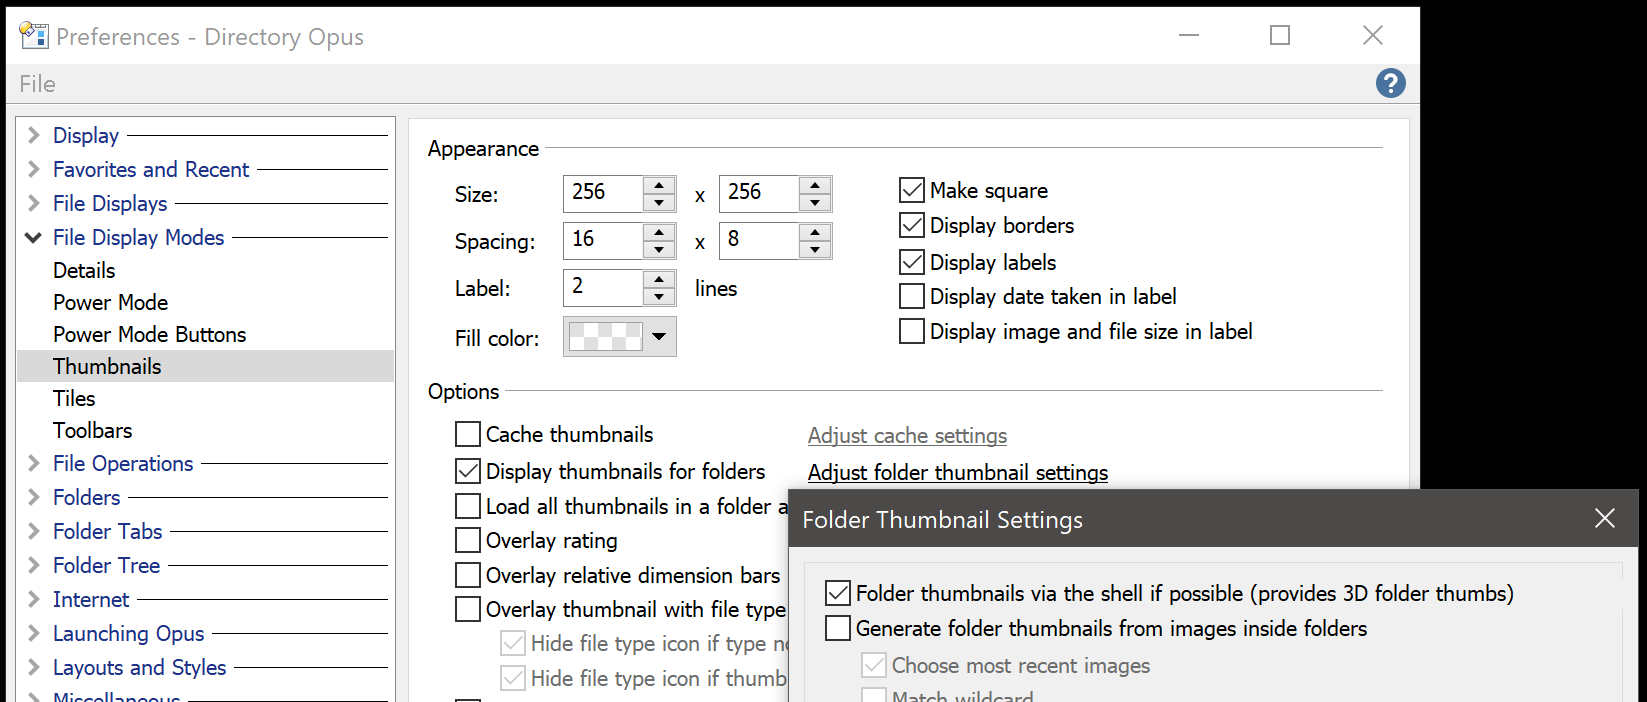The width and height of the screenshot is (1647, 702).
Task: Enable Display image and file size in label
Action: (912, 331)
